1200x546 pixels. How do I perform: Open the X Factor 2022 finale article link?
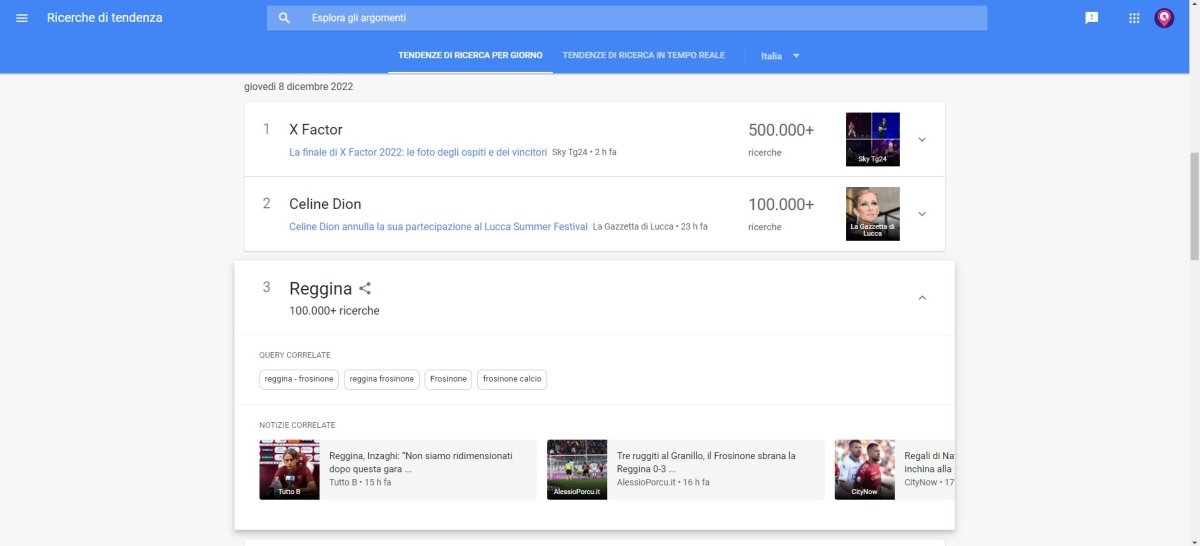click(x=418, y=152)
